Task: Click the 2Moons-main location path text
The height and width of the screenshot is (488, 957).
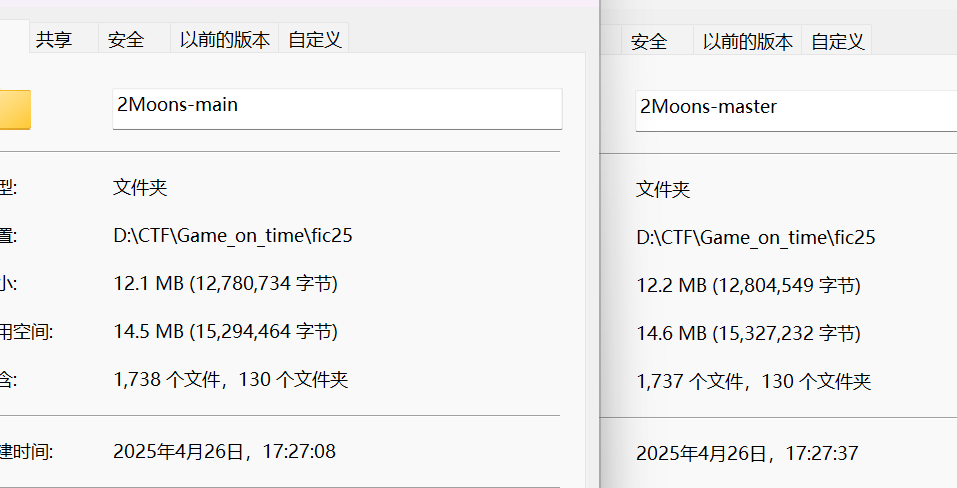Action: tap(233, 236)
